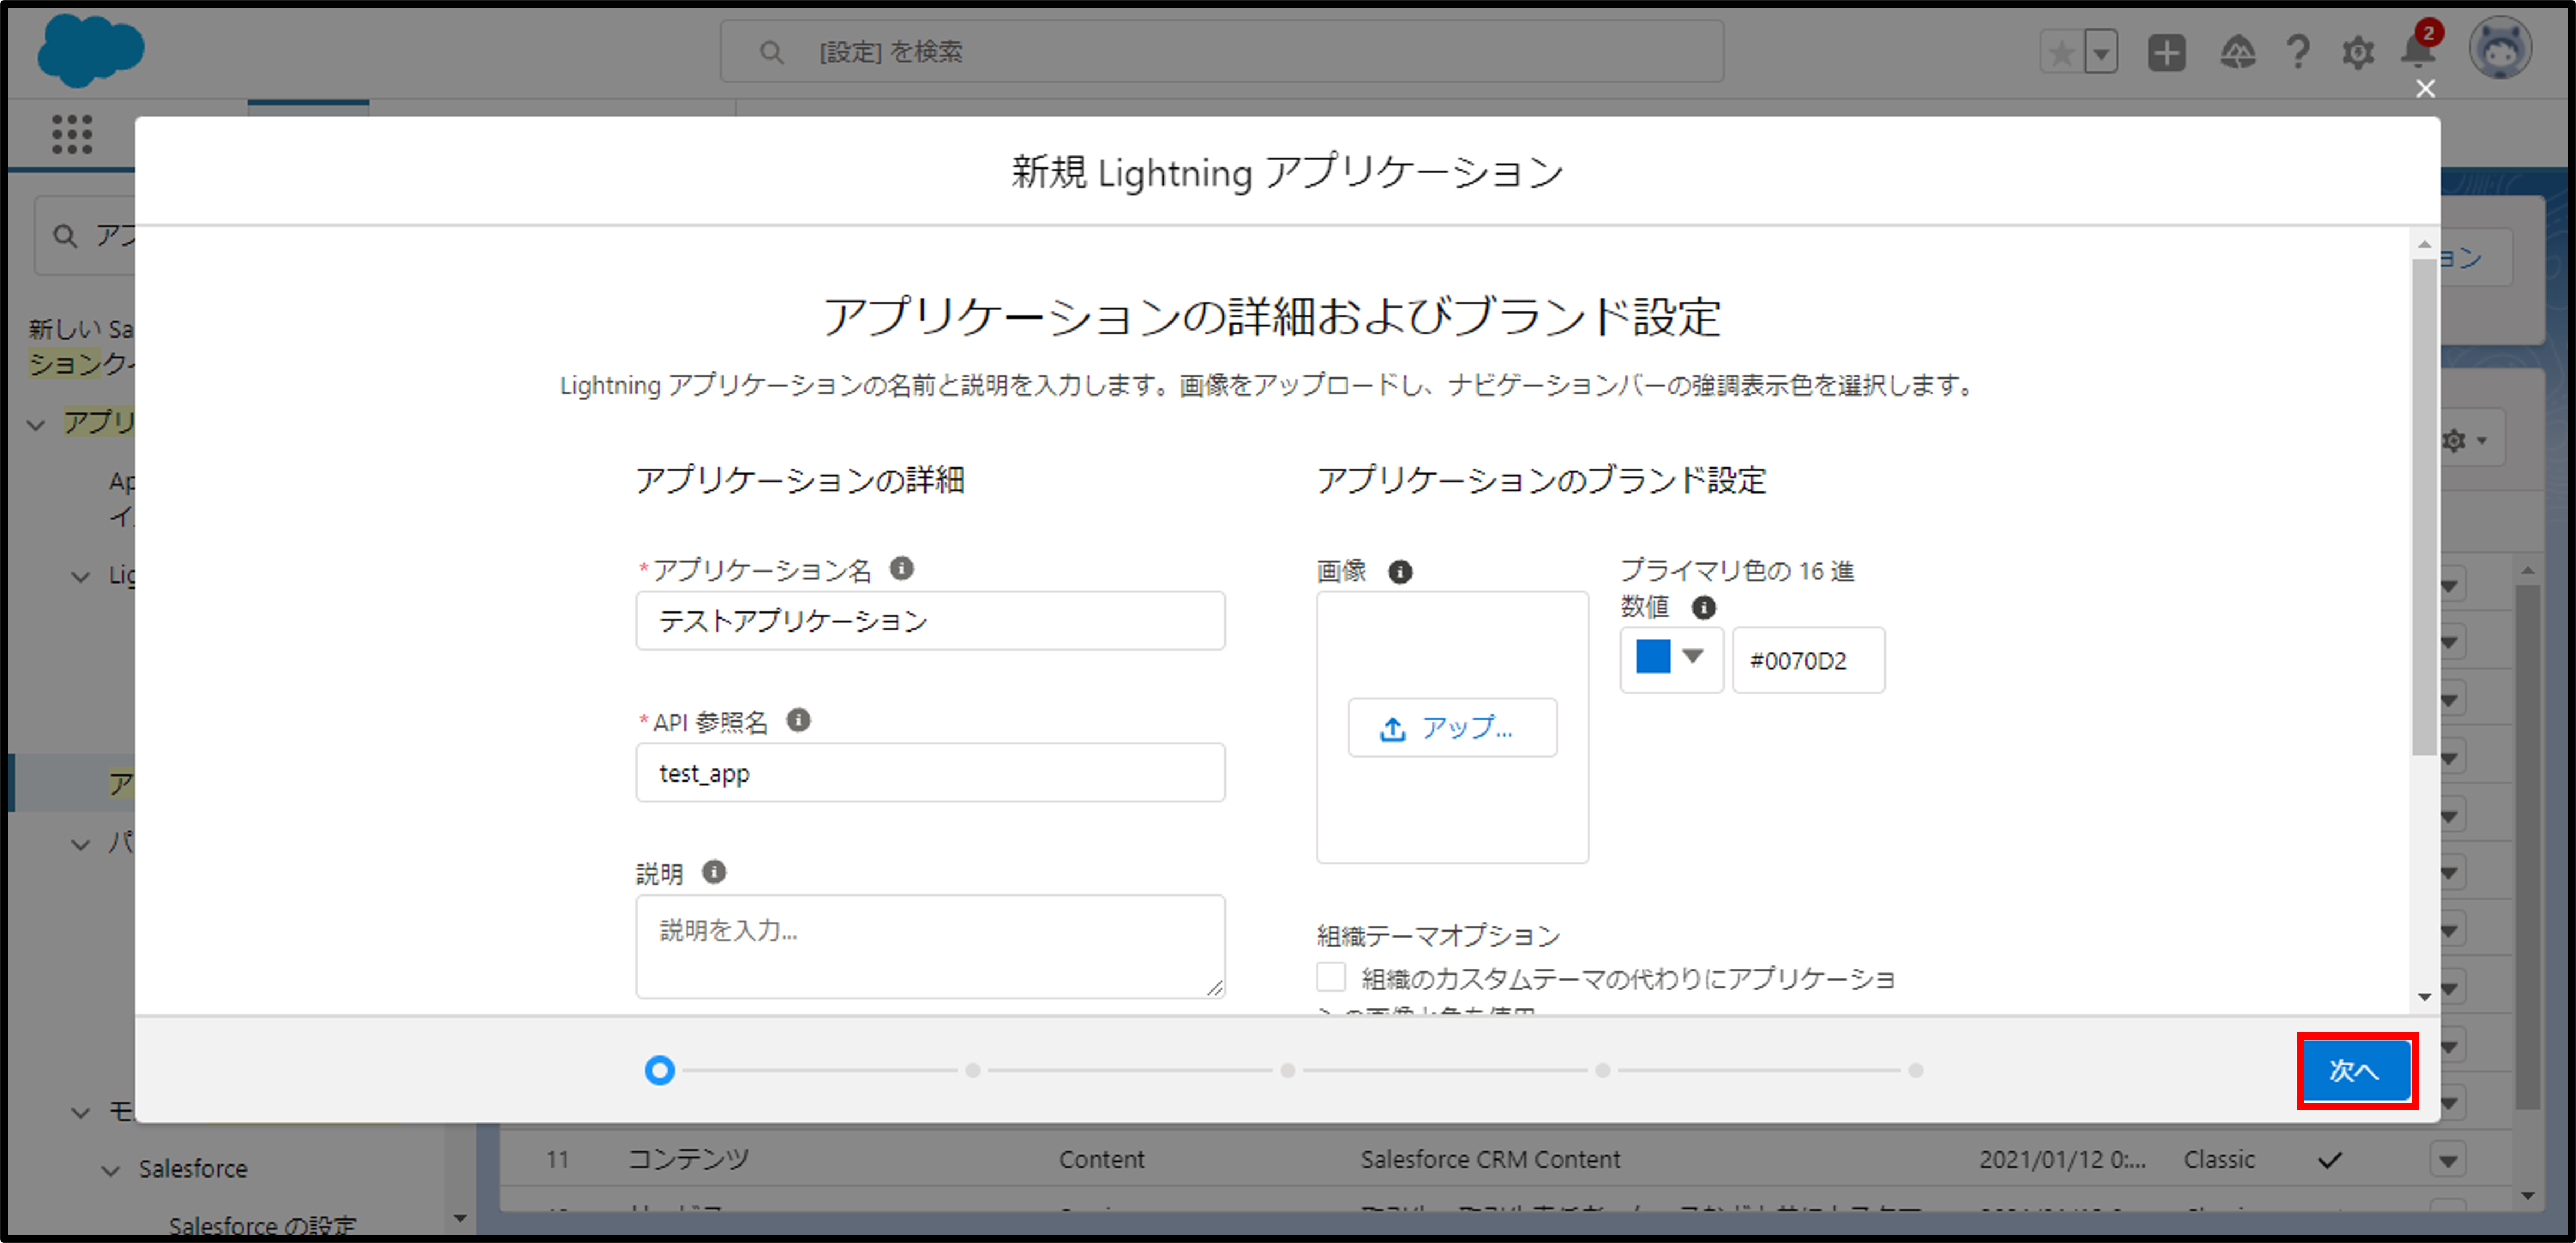
Task: Enable the org theme option checkbox
Action: (x=1330, y=977)
